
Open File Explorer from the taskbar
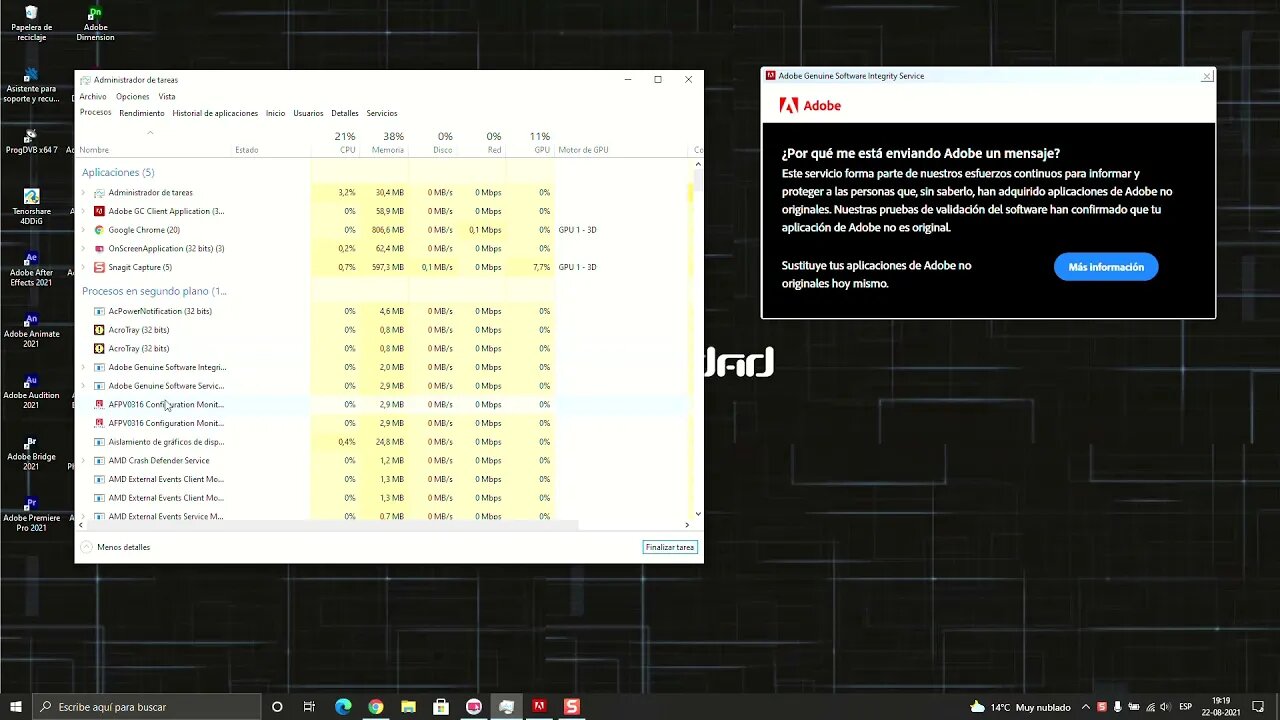click(x=408, y=707)
